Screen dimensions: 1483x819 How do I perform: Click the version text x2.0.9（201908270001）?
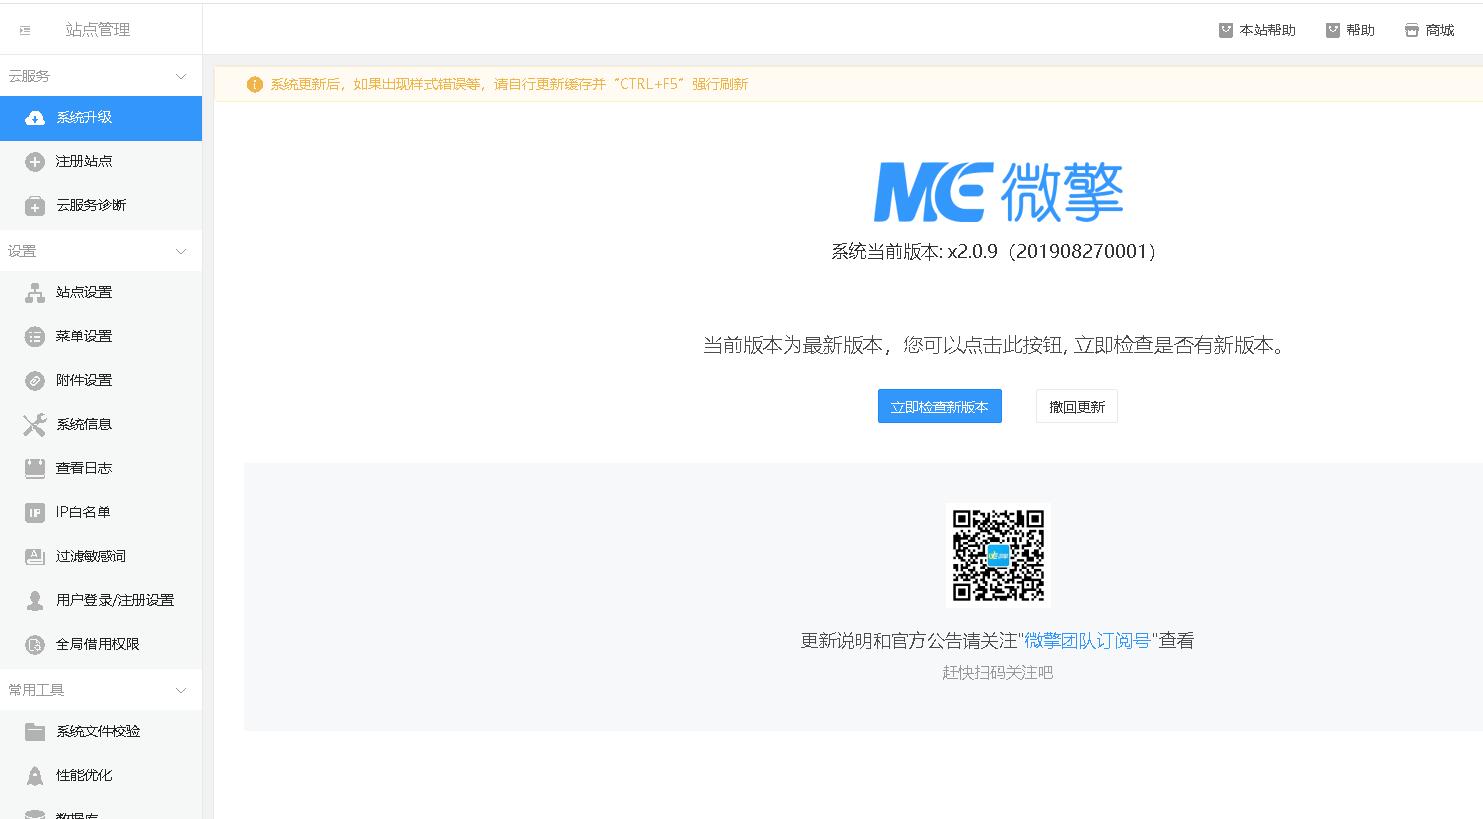(x=1055, y=252)
